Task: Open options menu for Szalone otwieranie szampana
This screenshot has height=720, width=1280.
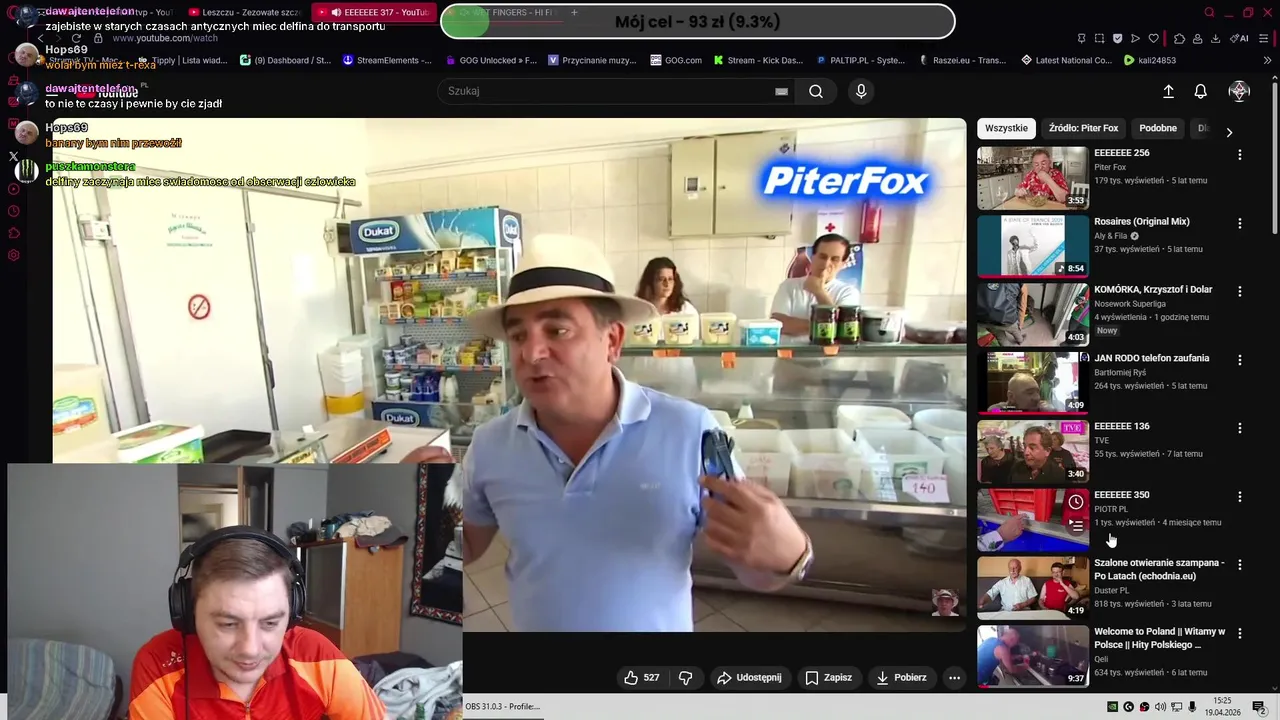Action: pos(1239,564)
